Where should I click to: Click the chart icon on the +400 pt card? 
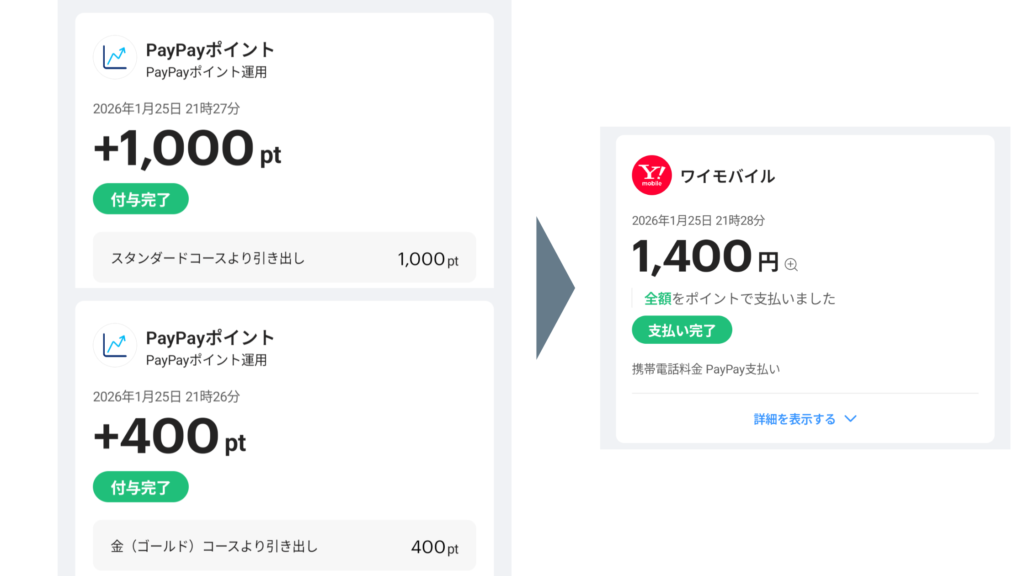pos(115,345)
